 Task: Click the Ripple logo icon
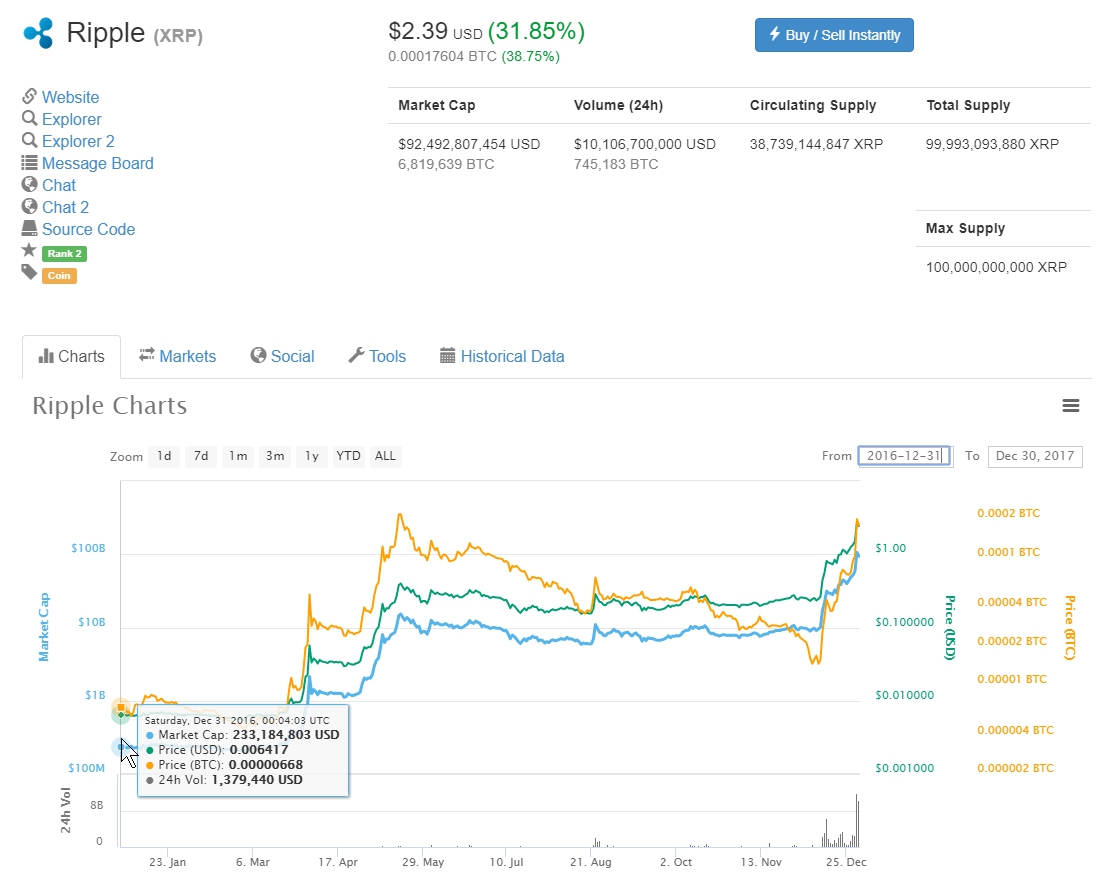point(38,33)
